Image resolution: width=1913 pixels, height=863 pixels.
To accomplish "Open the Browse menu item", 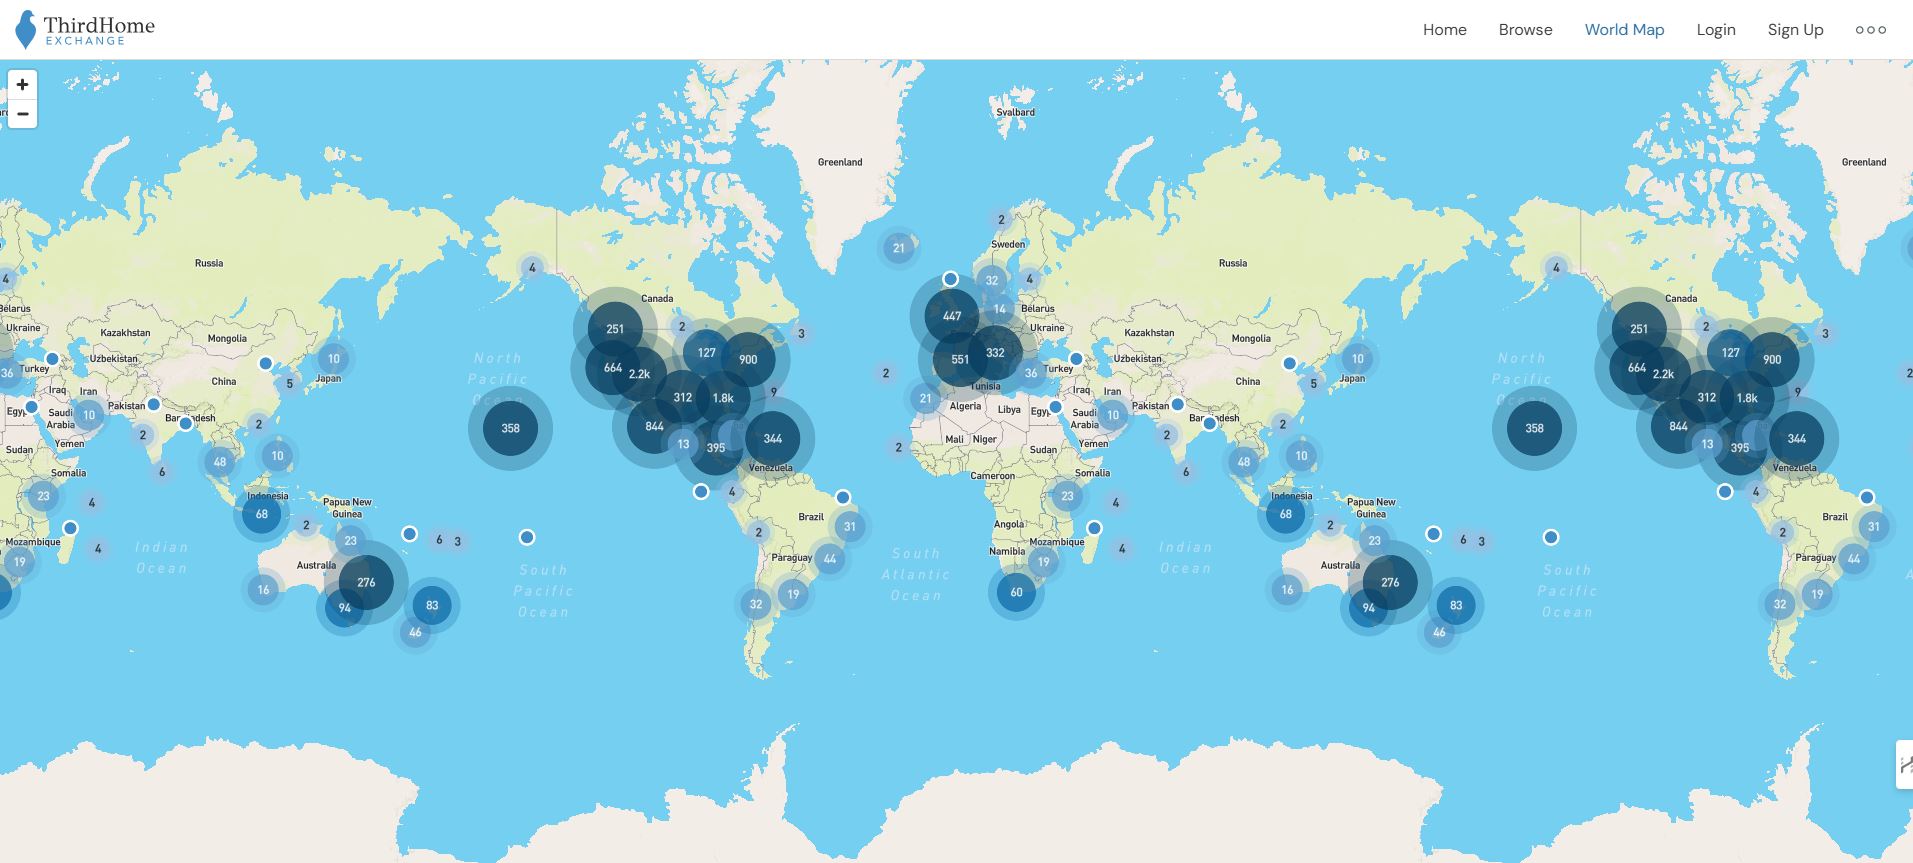I will click(1525, 30).
